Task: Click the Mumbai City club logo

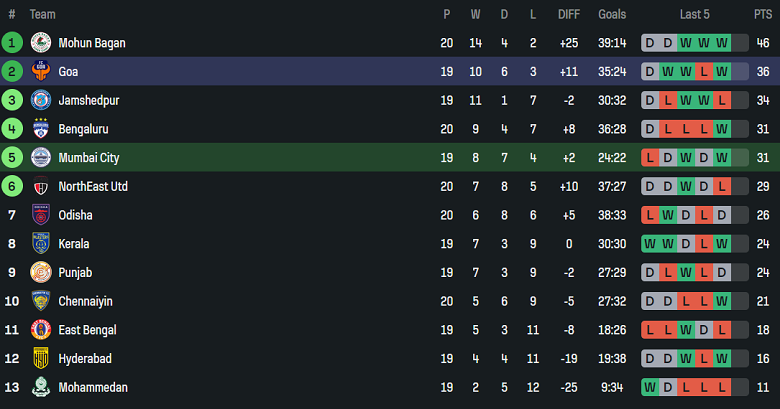Action: pyautogui.click(x=41, y=158)
